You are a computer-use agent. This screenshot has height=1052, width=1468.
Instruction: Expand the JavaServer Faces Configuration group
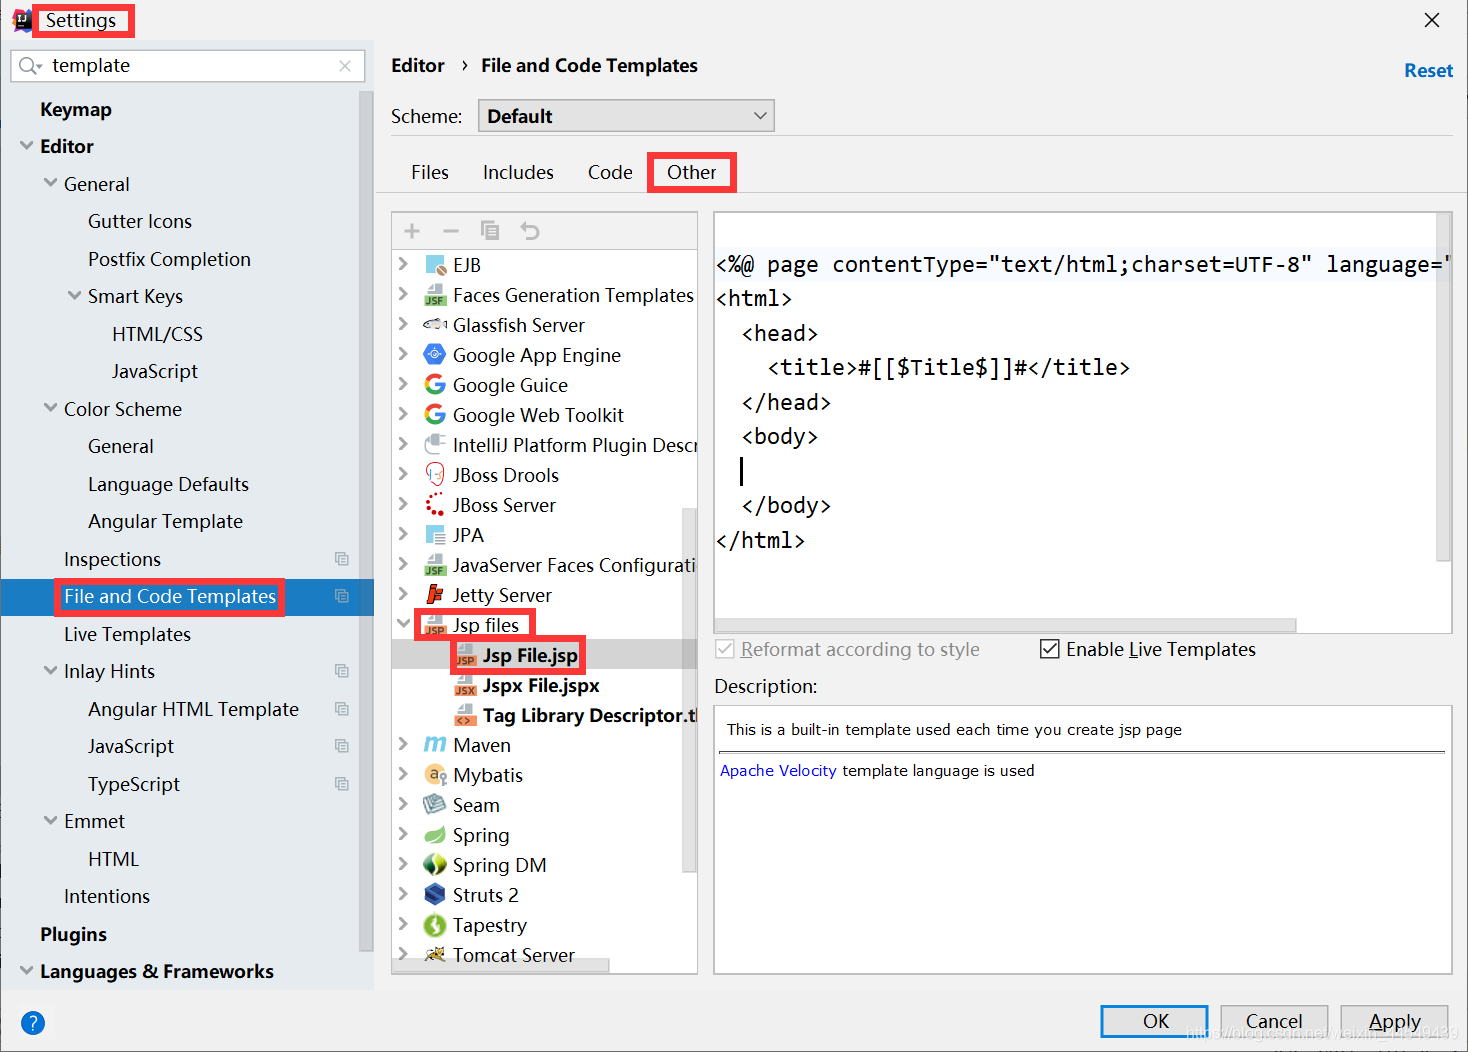[x=403, y=565]
